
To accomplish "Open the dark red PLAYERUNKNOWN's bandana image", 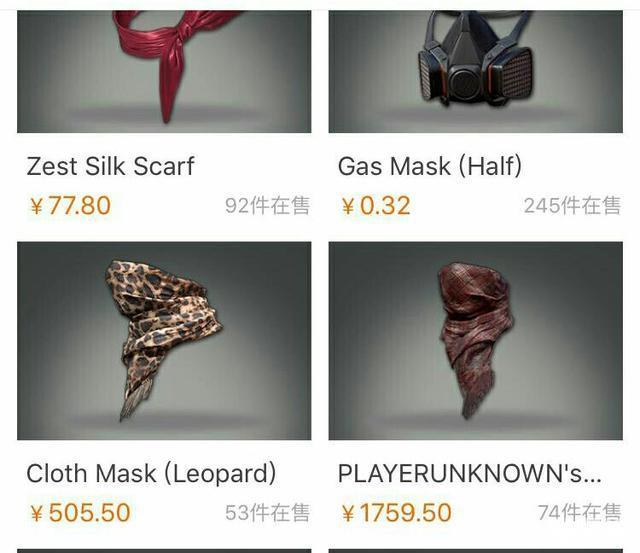I will [476, 341].
